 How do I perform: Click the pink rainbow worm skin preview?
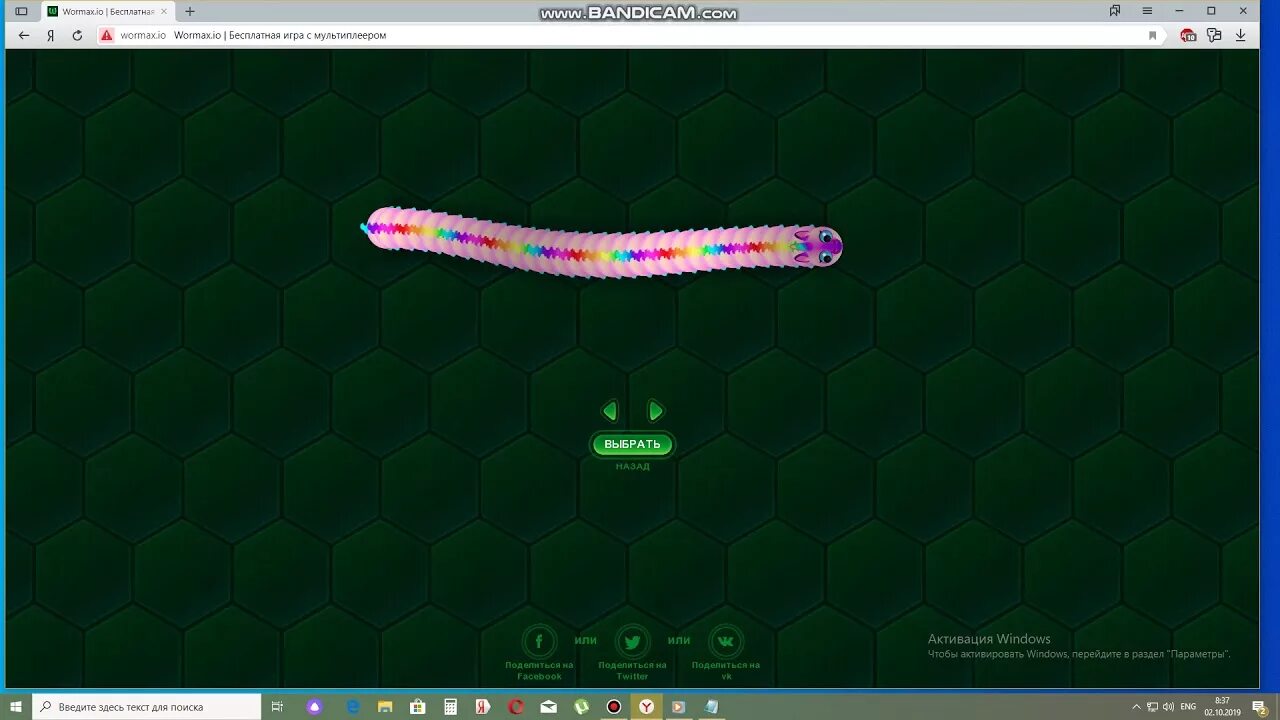602,242
